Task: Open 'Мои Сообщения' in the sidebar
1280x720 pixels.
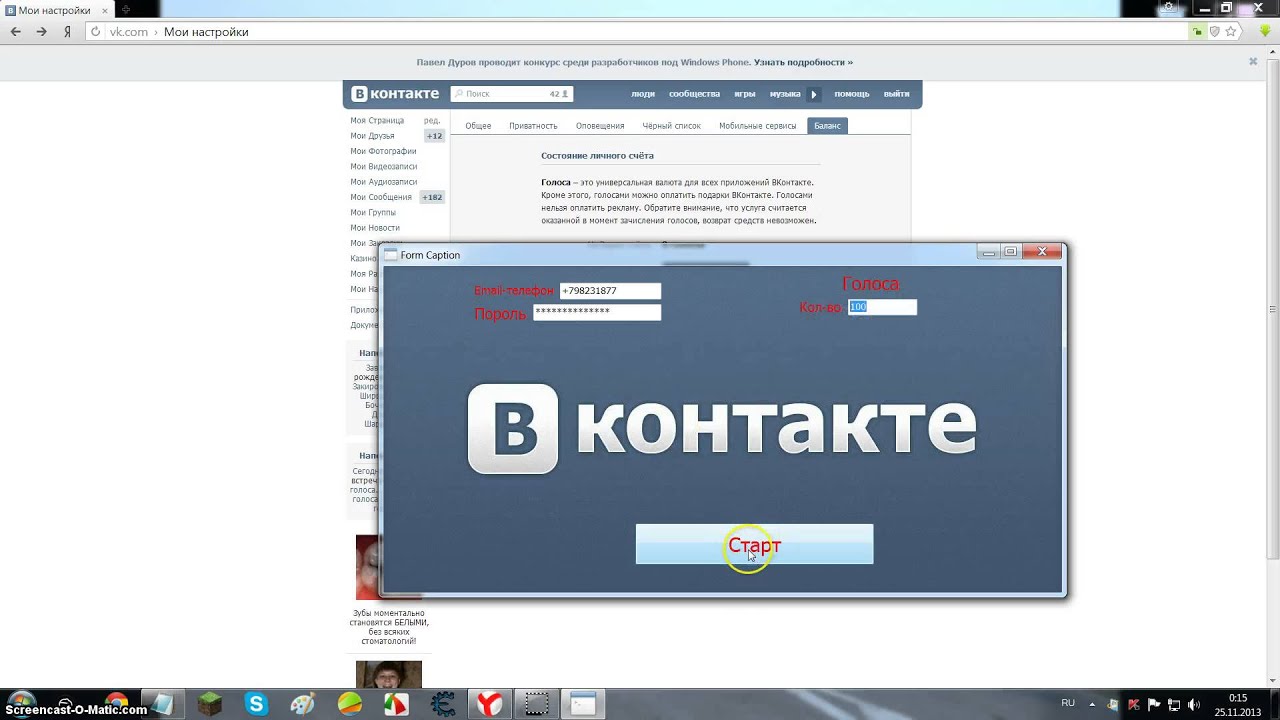Action: pyautogui.click(x=381, y=197)
